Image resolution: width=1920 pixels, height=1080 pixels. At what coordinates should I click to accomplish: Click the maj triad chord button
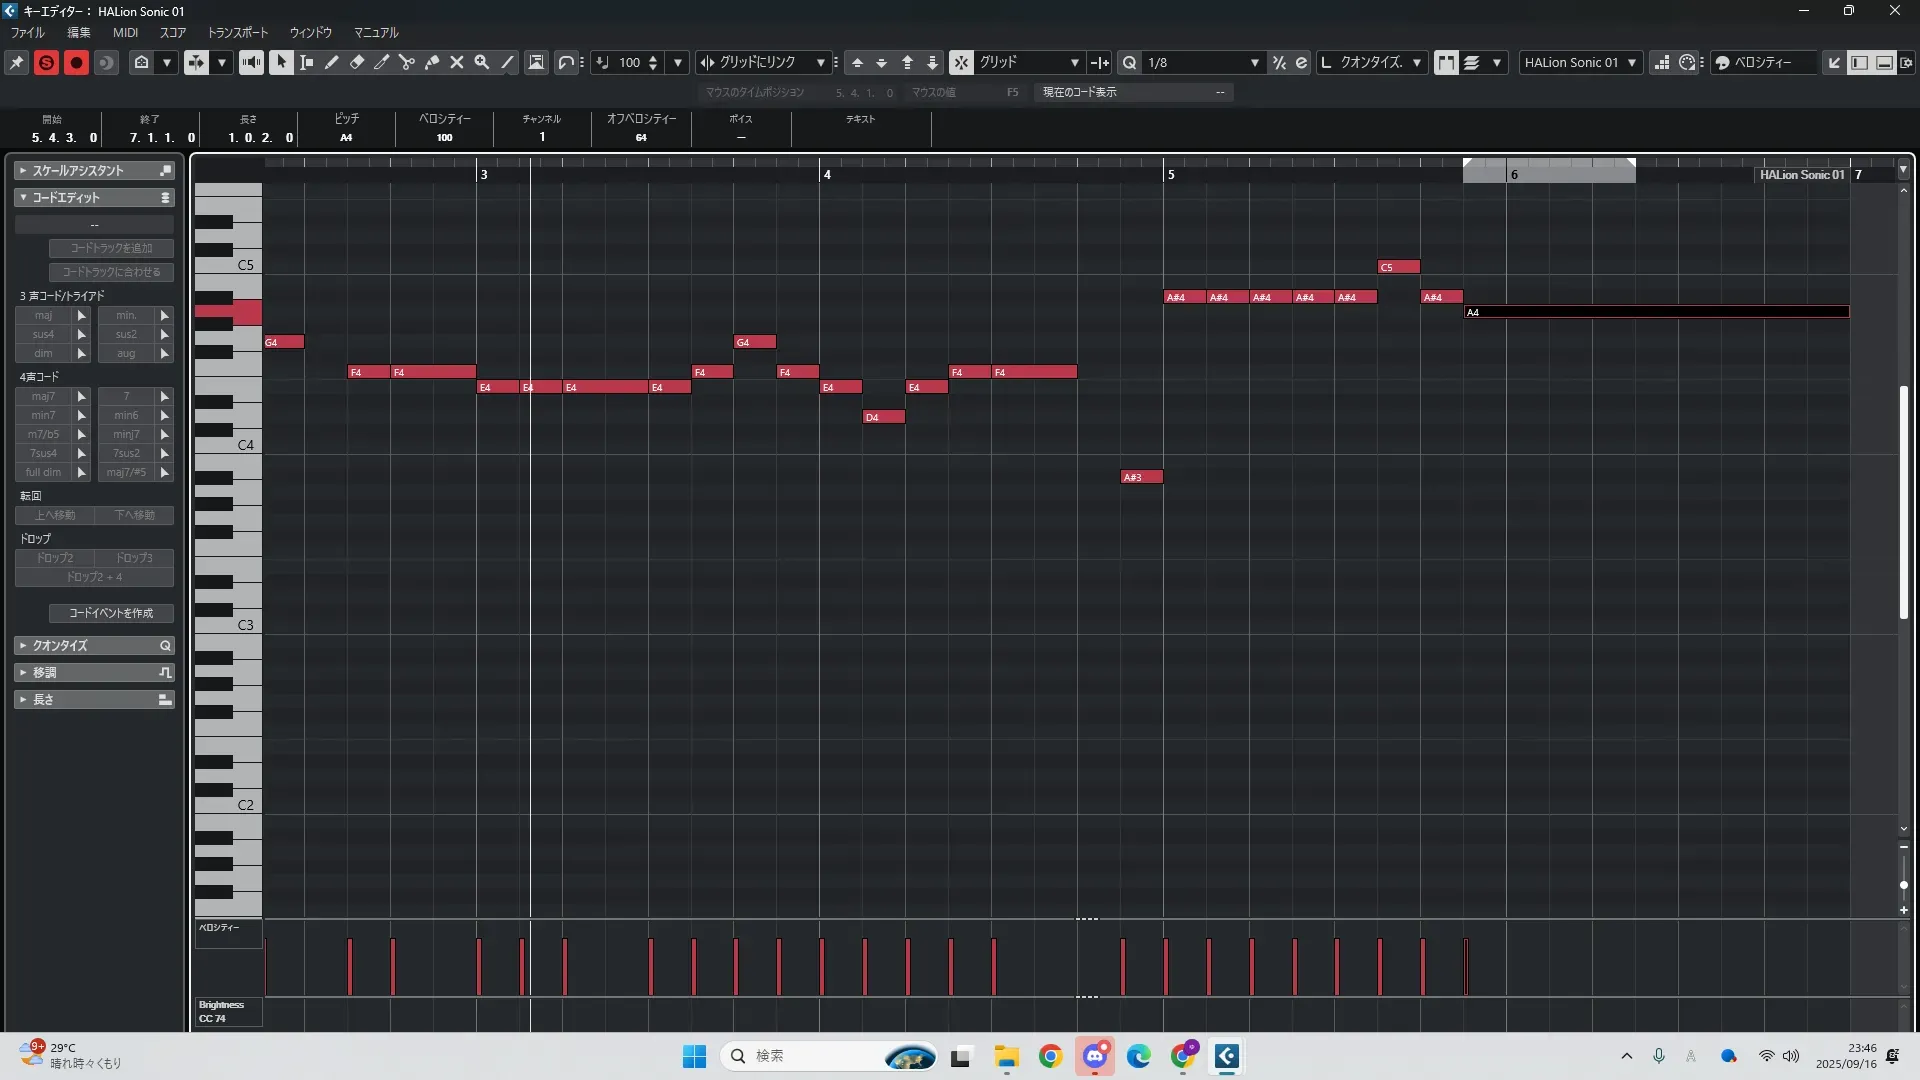click(43, 315)
